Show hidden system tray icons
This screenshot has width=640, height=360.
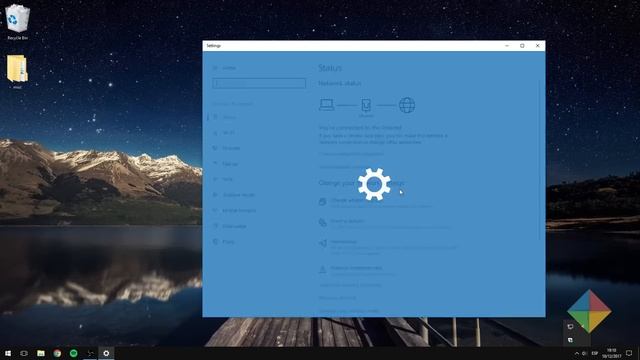(x=576, y=353)
